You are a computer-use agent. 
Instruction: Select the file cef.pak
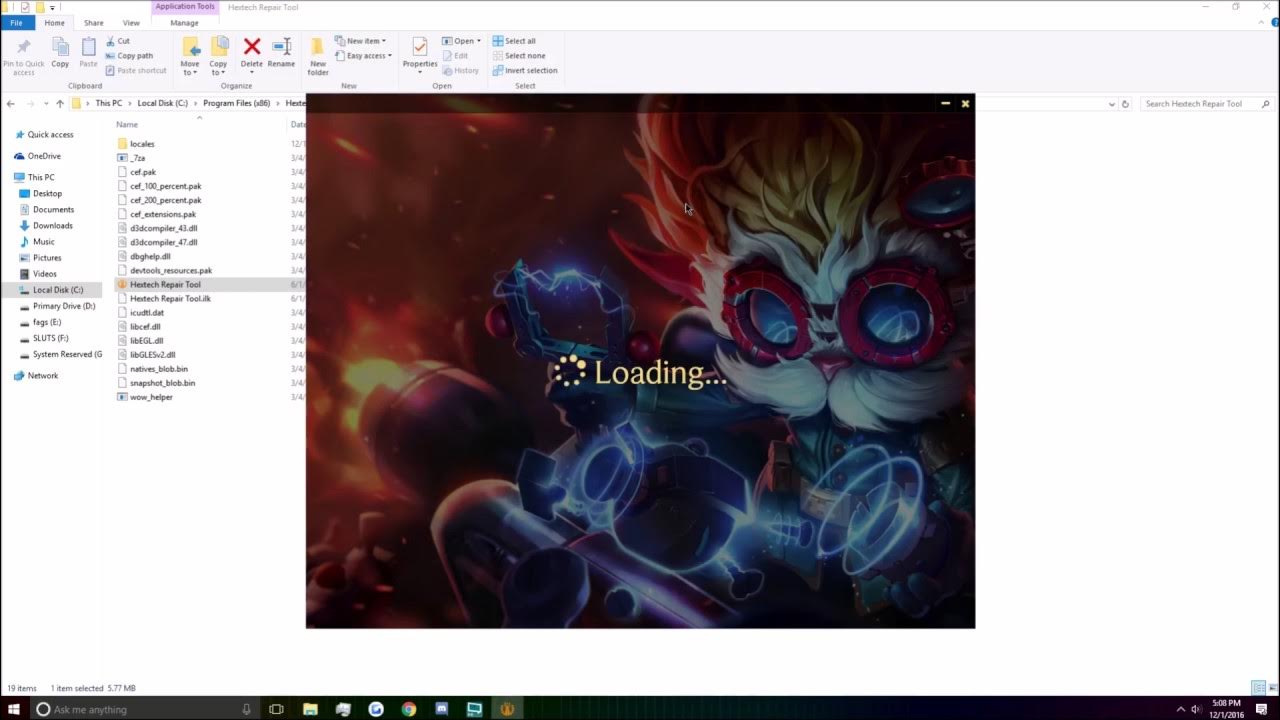coord(143,172)
